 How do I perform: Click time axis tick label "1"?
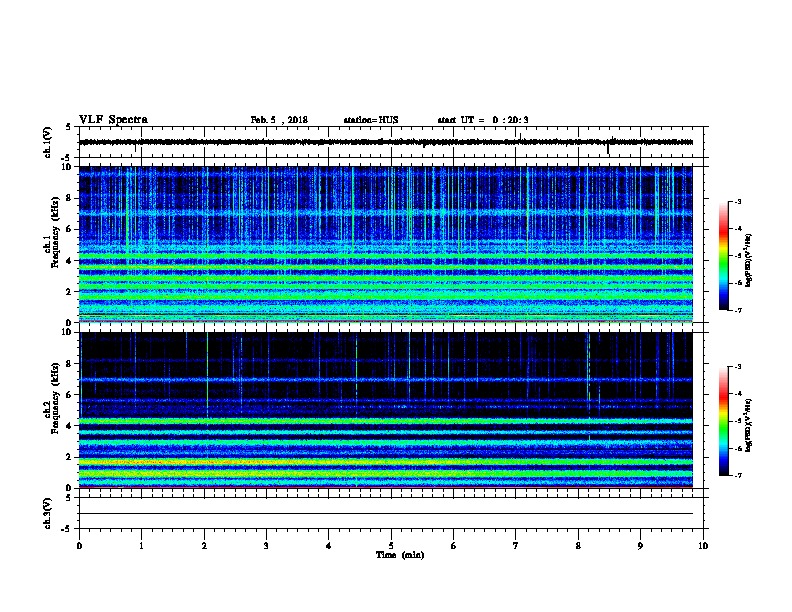[141, 545]
